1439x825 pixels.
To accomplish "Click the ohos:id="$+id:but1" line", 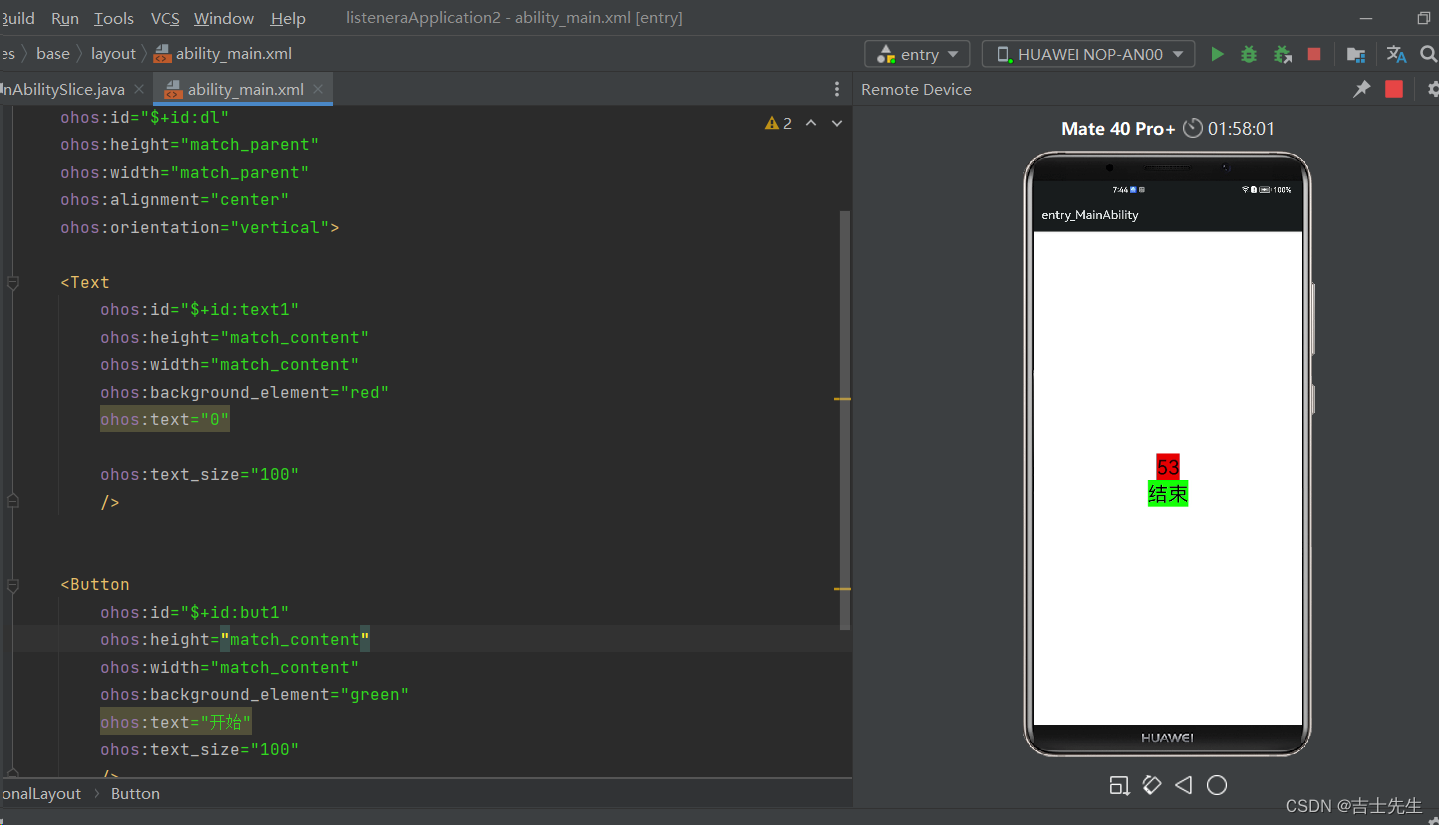I will coord(194,612).
